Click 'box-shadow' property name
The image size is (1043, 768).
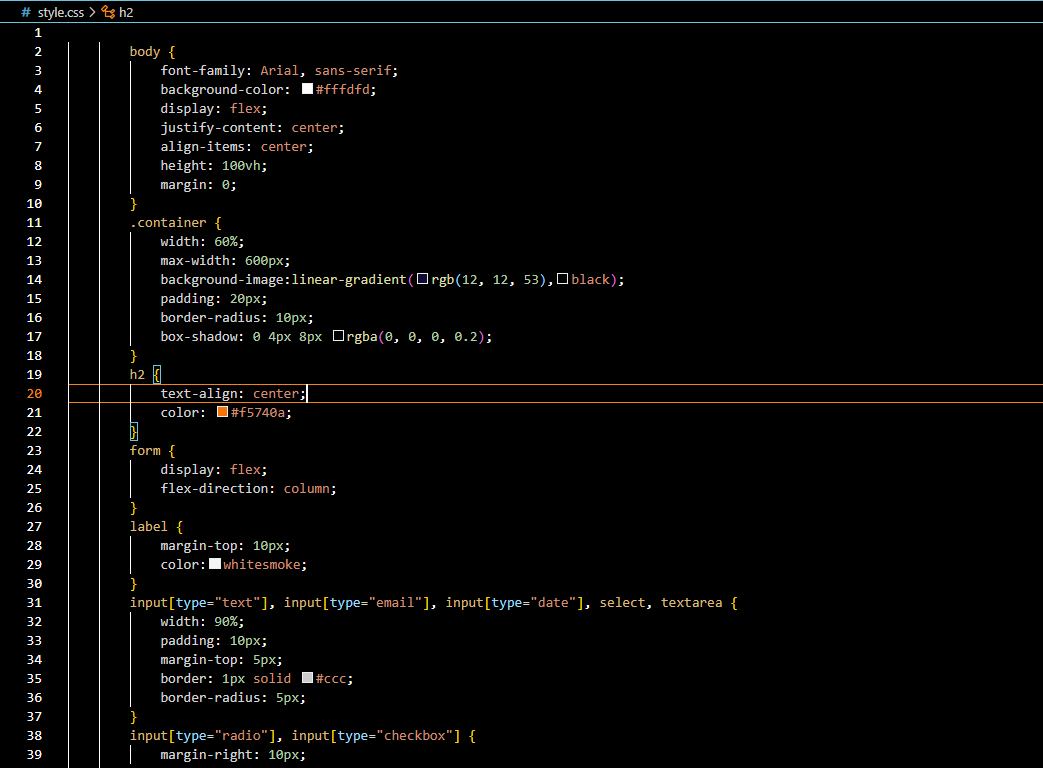pyautogui.click(x=199, y=336)
